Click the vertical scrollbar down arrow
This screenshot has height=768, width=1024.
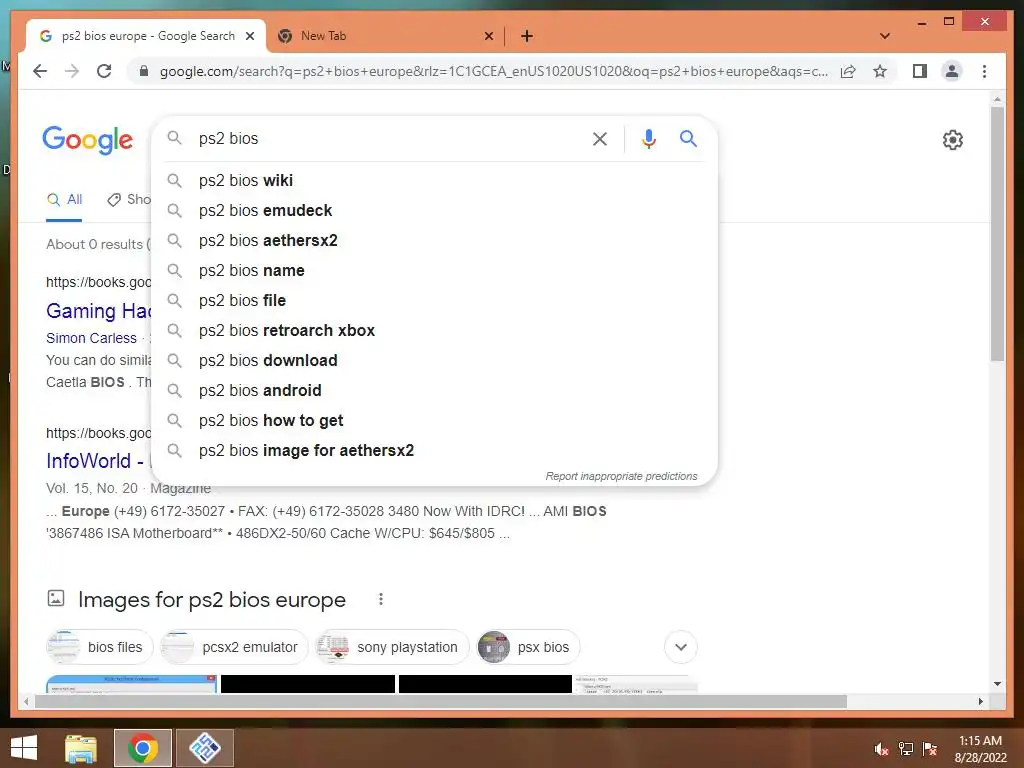coord(997,684)
